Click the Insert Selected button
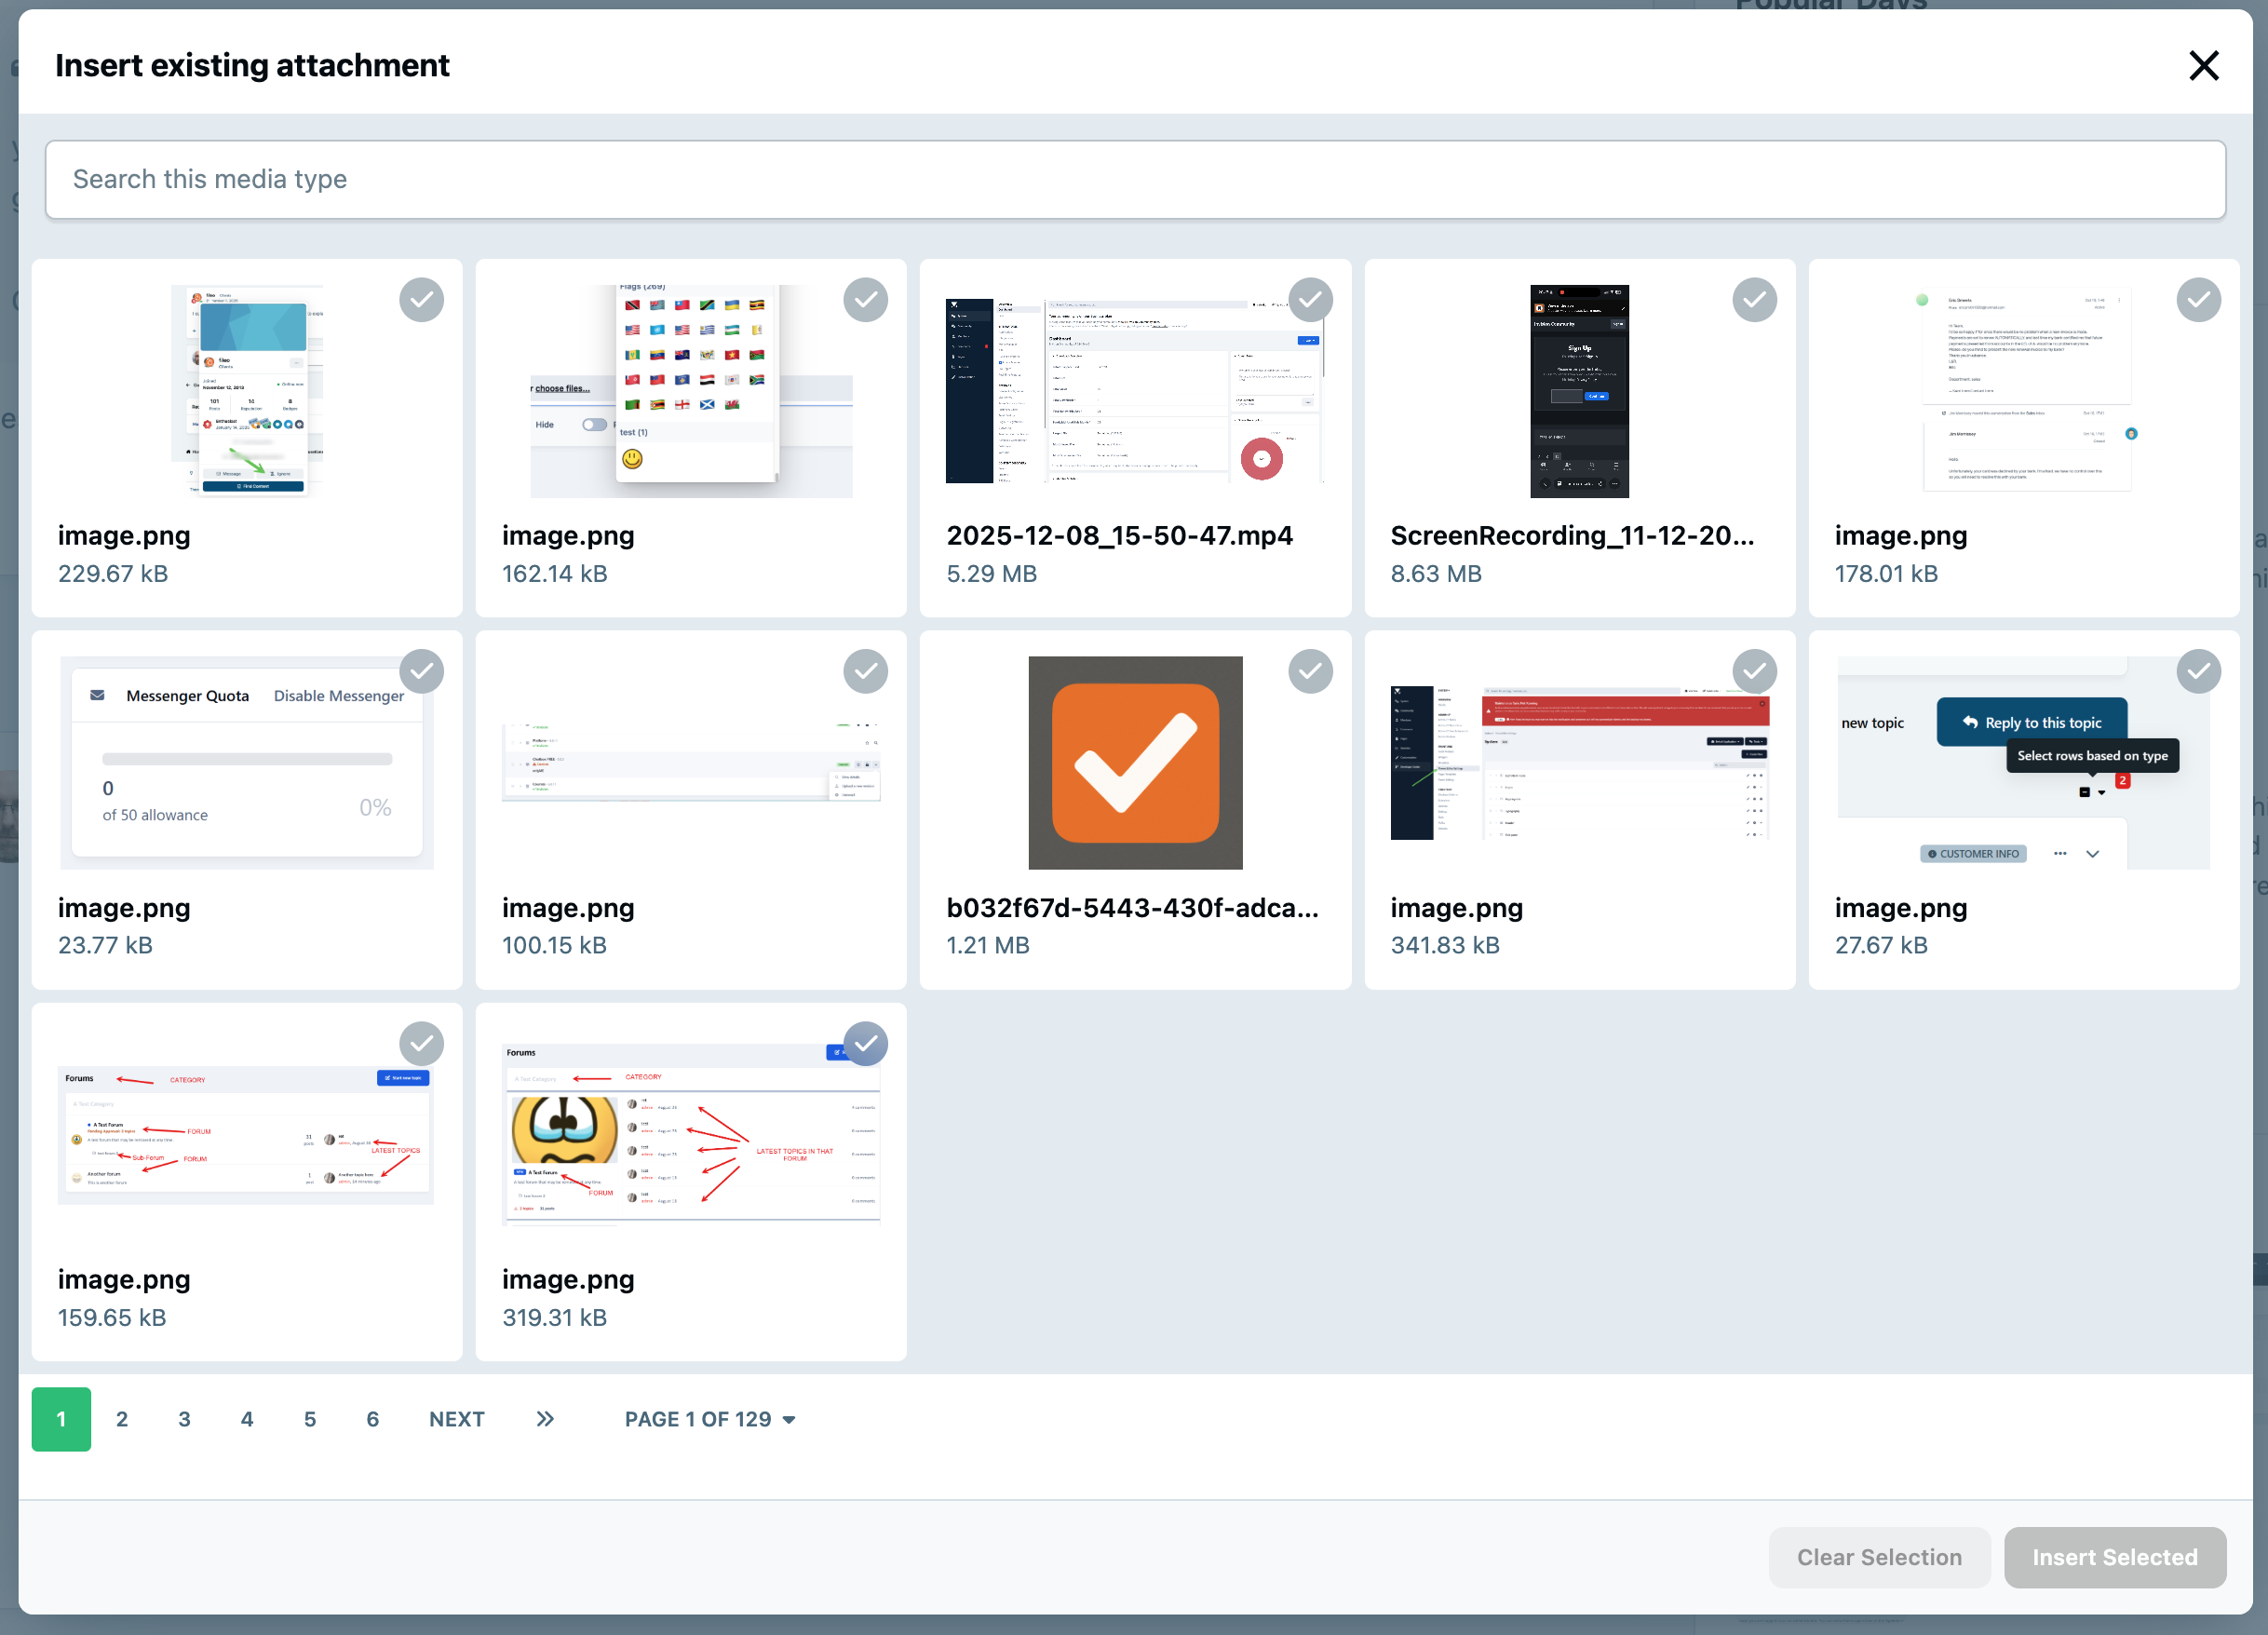The image size is (2268, 1635). (x=2114, y=1557)
